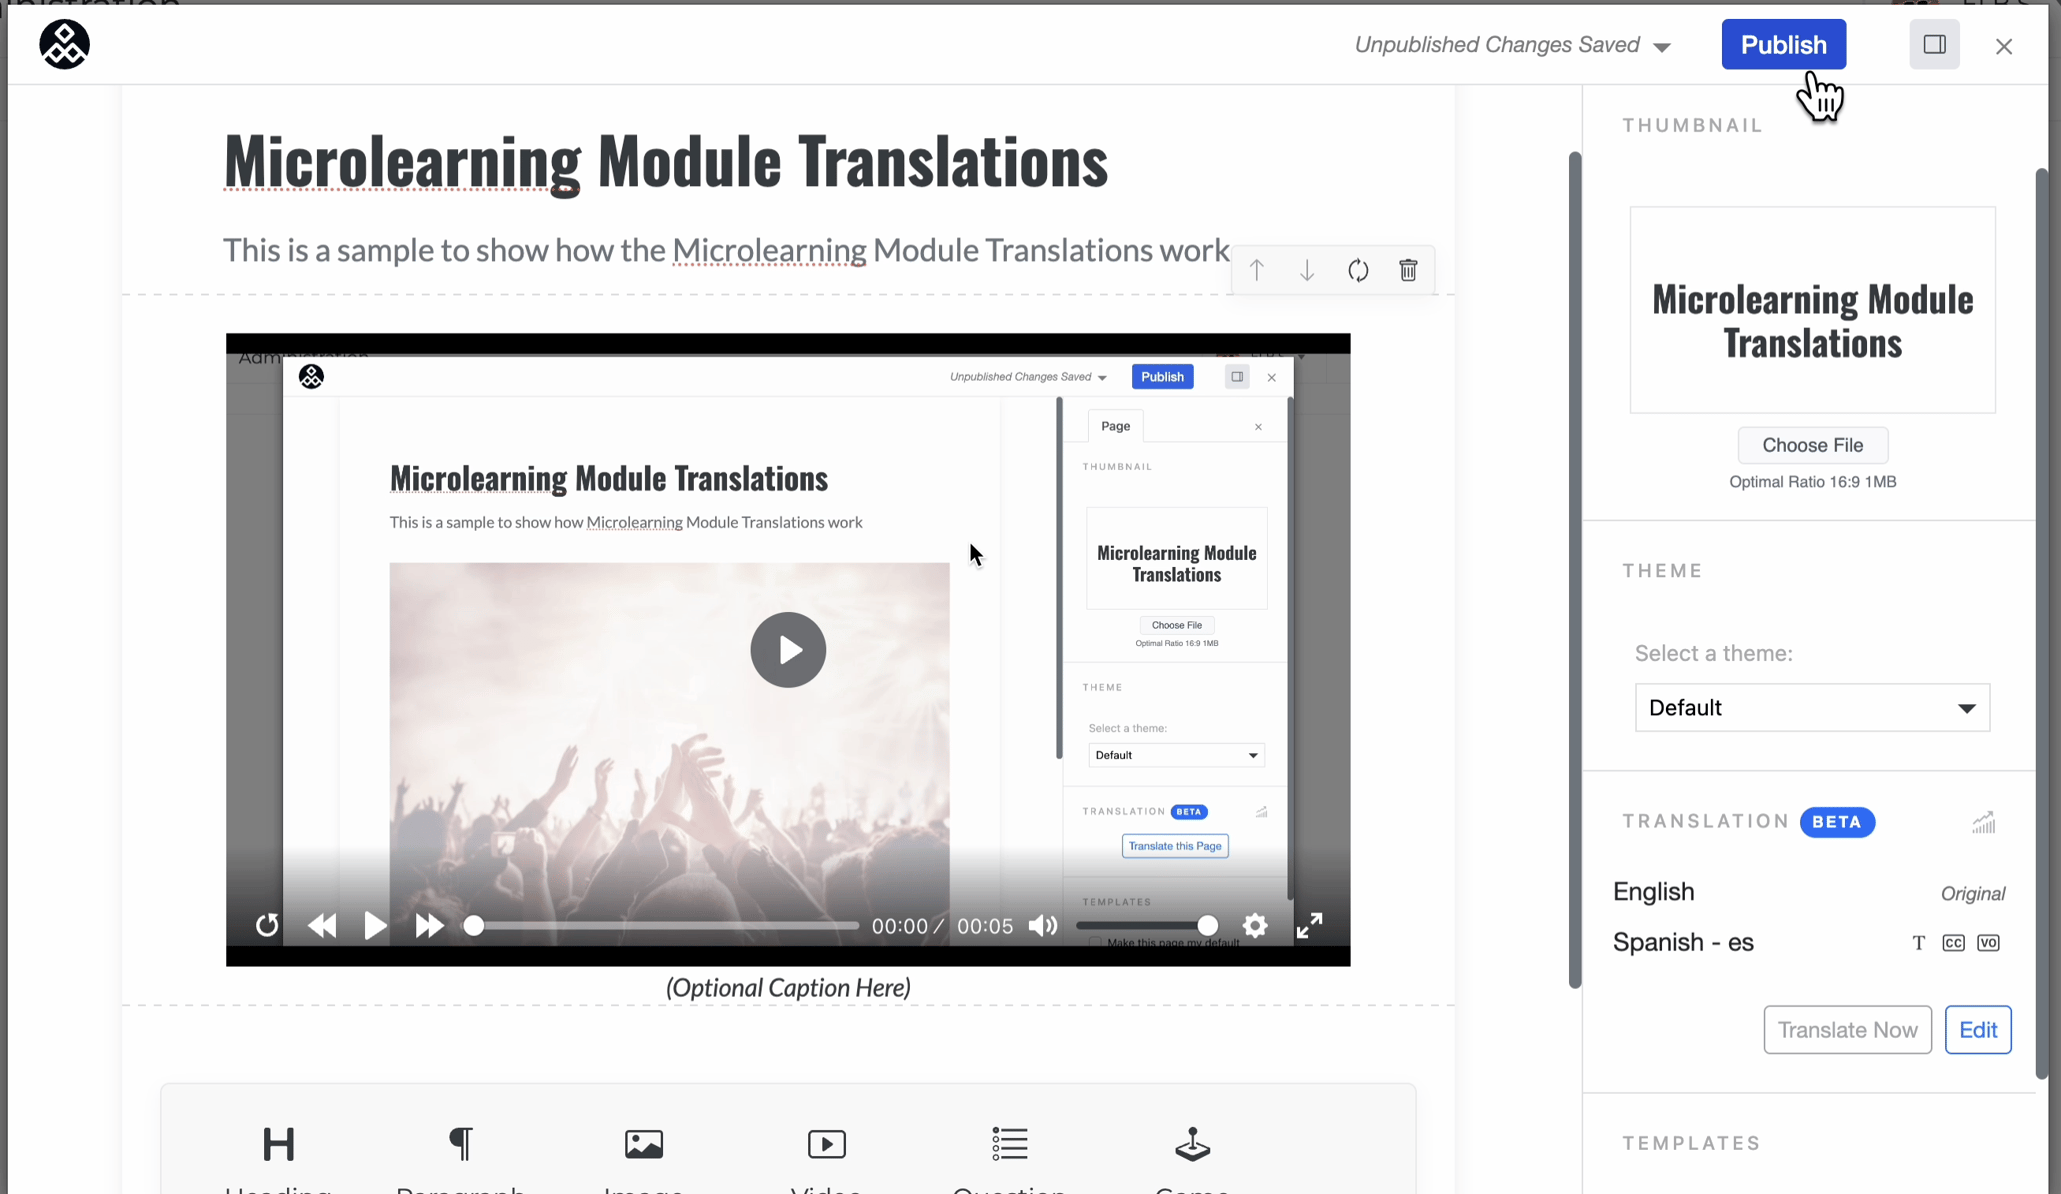Replace the video using the refresh icon

(x=1358, y=270)
